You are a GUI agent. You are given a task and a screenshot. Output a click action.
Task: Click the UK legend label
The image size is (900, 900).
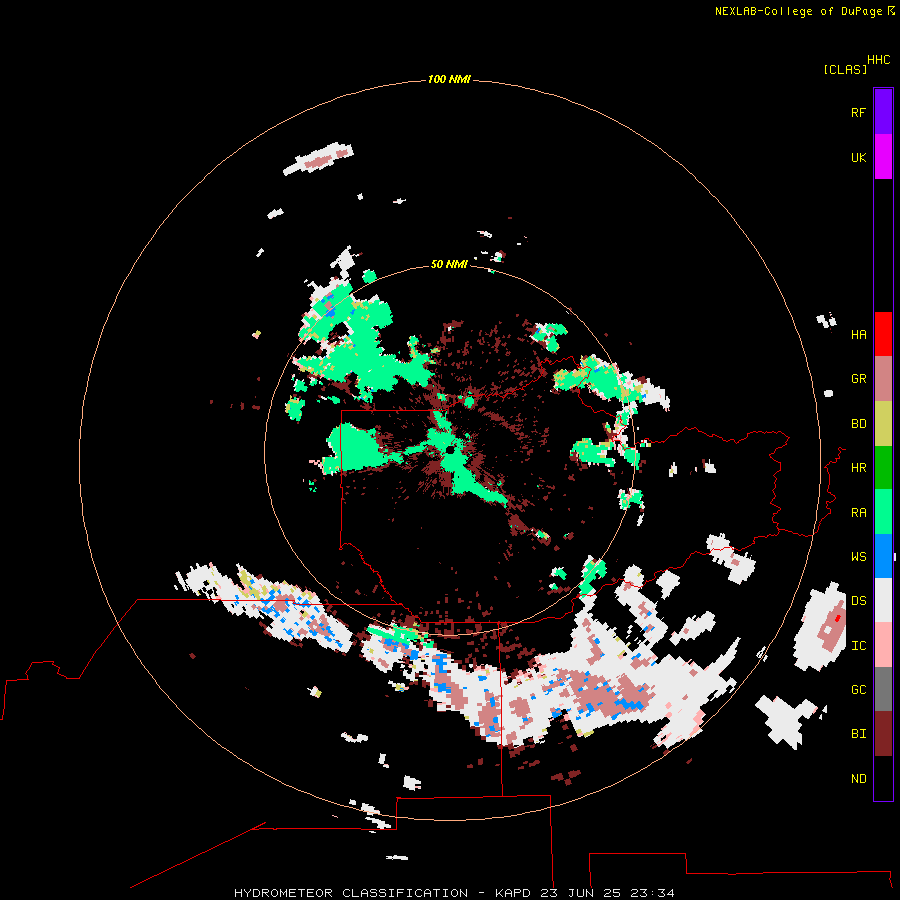[858, 157]
